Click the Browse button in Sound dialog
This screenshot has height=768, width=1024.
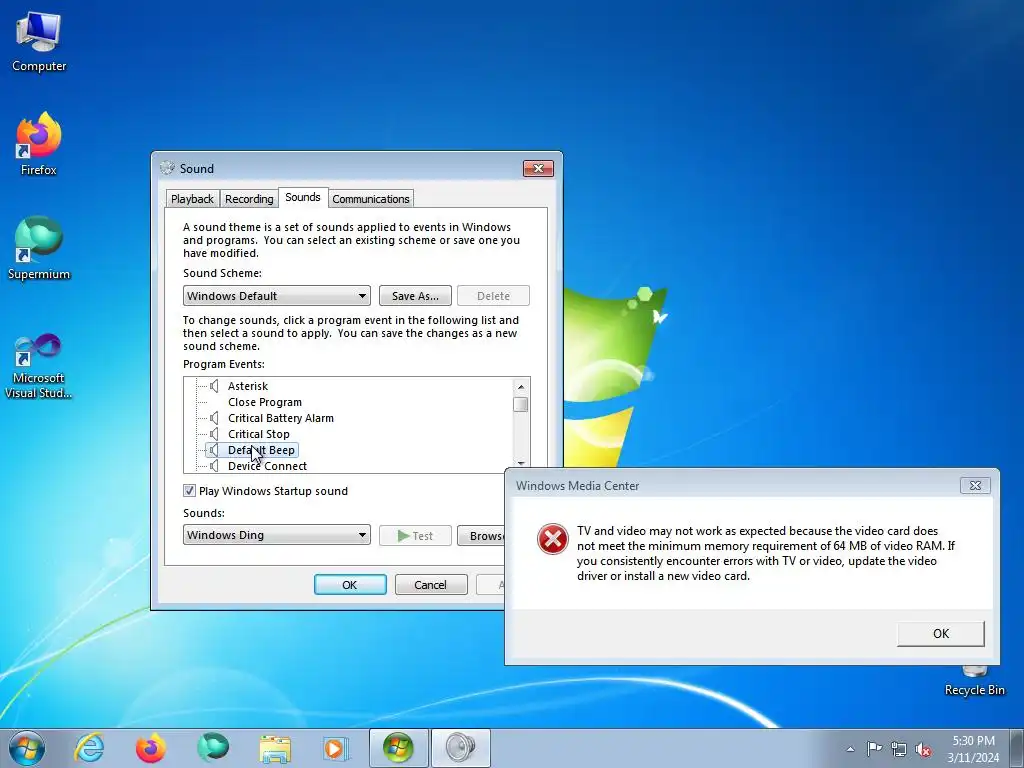tap(481, 536)
